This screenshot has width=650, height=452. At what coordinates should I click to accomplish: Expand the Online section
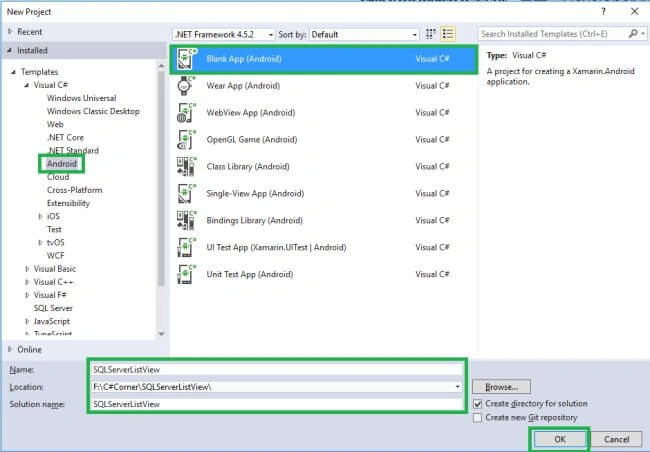click(10, 350)
